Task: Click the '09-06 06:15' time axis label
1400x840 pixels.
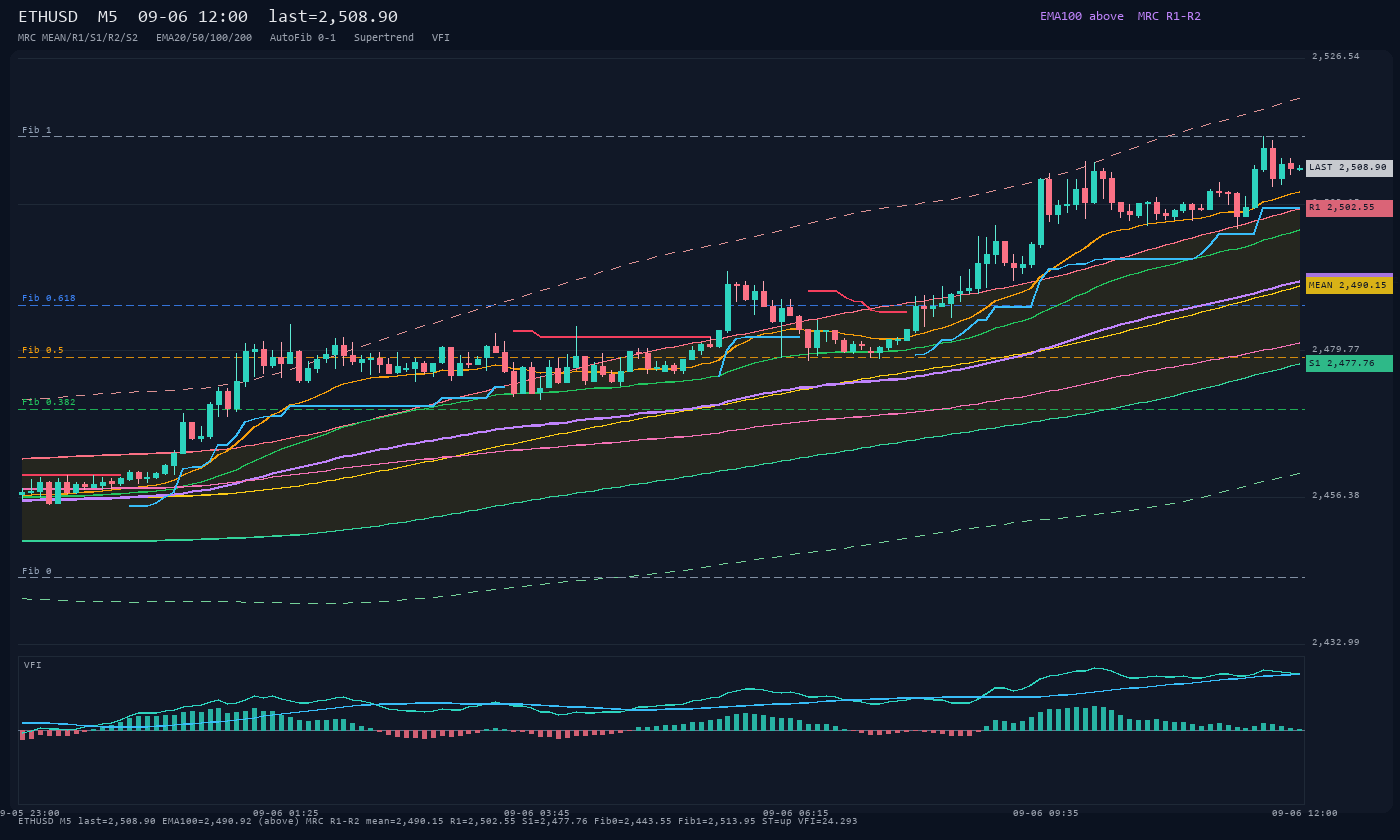Action: pyautogui.click(x=795, y=813)
